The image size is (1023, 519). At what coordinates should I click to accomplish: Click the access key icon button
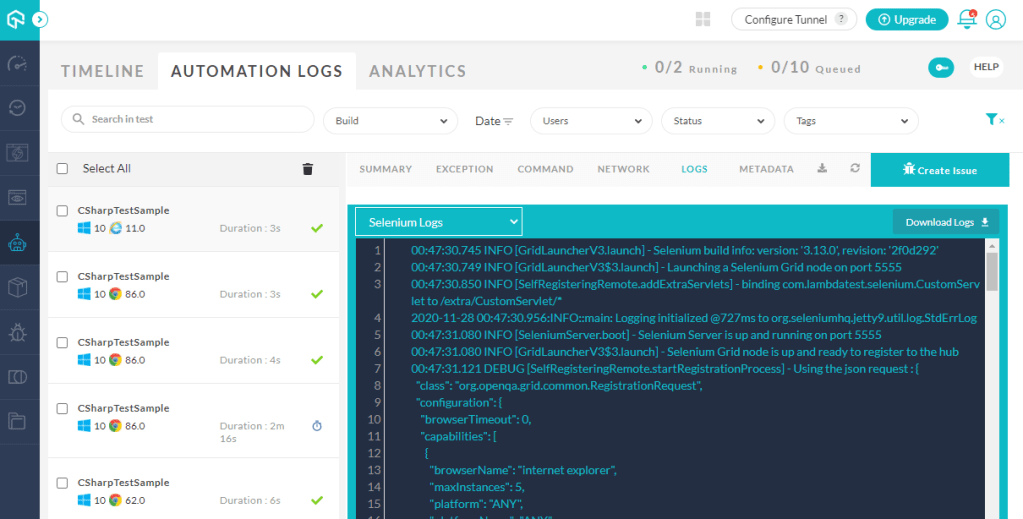[940, 67]
